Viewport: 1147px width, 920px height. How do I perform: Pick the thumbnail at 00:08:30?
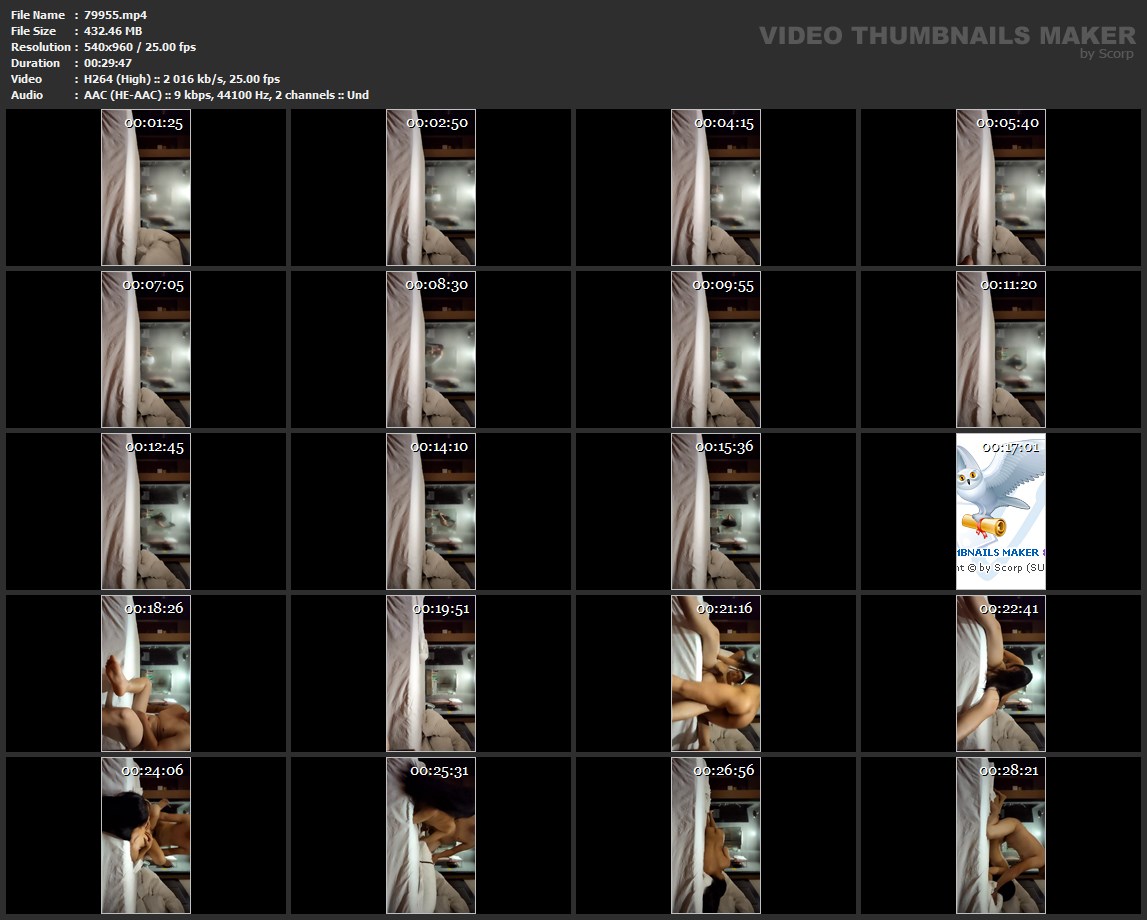coord(431,349)
